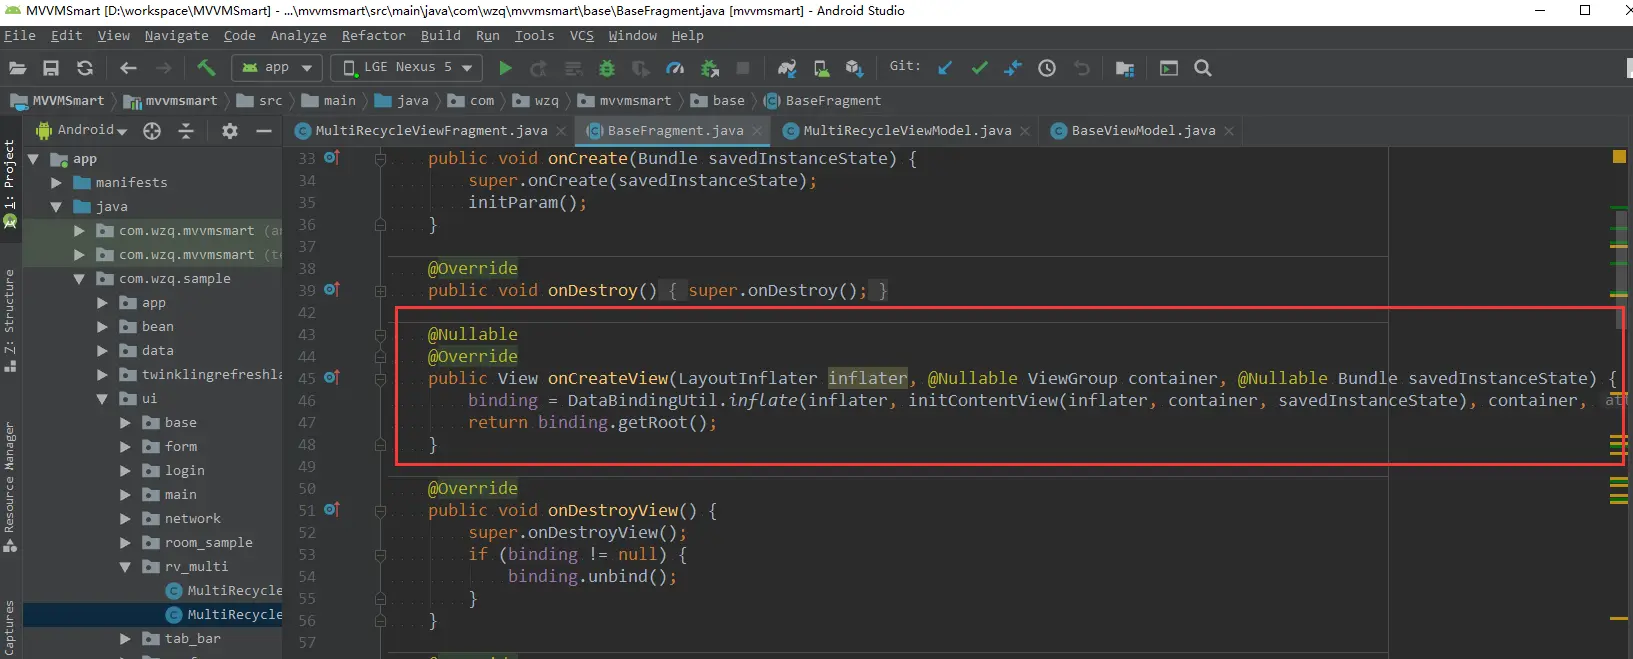Click the scroll-from-source target icon
This screenshot has height=659, width=1633.
pyautogui.click(x=152, y=131)
